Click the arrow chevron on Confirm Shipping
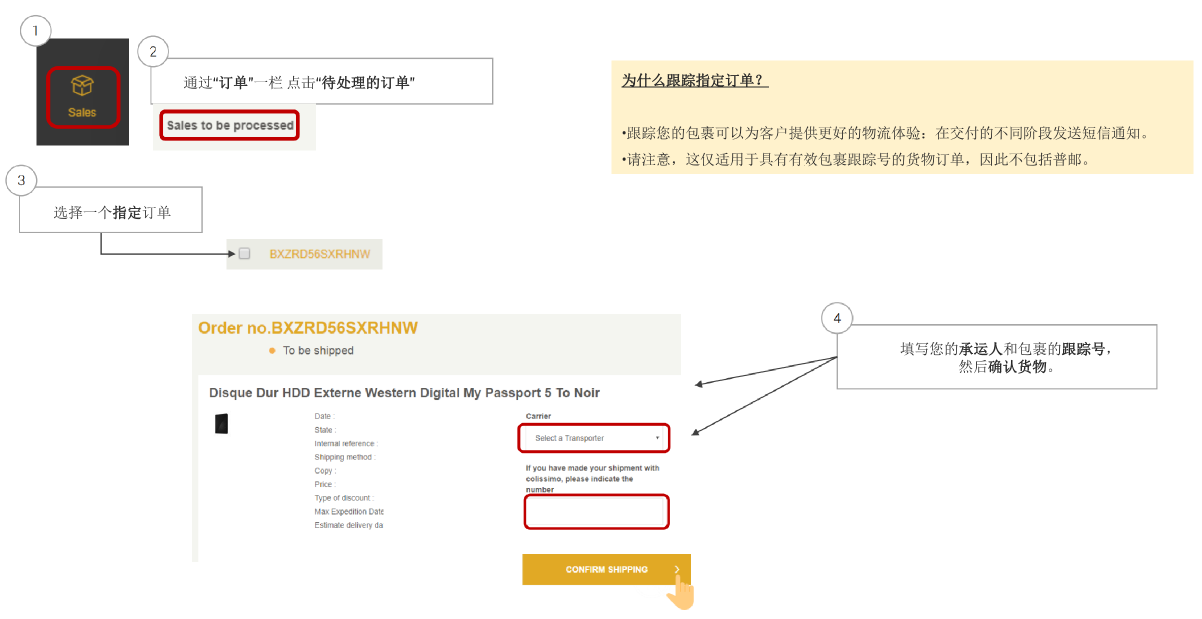Screen dimensions: 1202x619 coord(677,570)
